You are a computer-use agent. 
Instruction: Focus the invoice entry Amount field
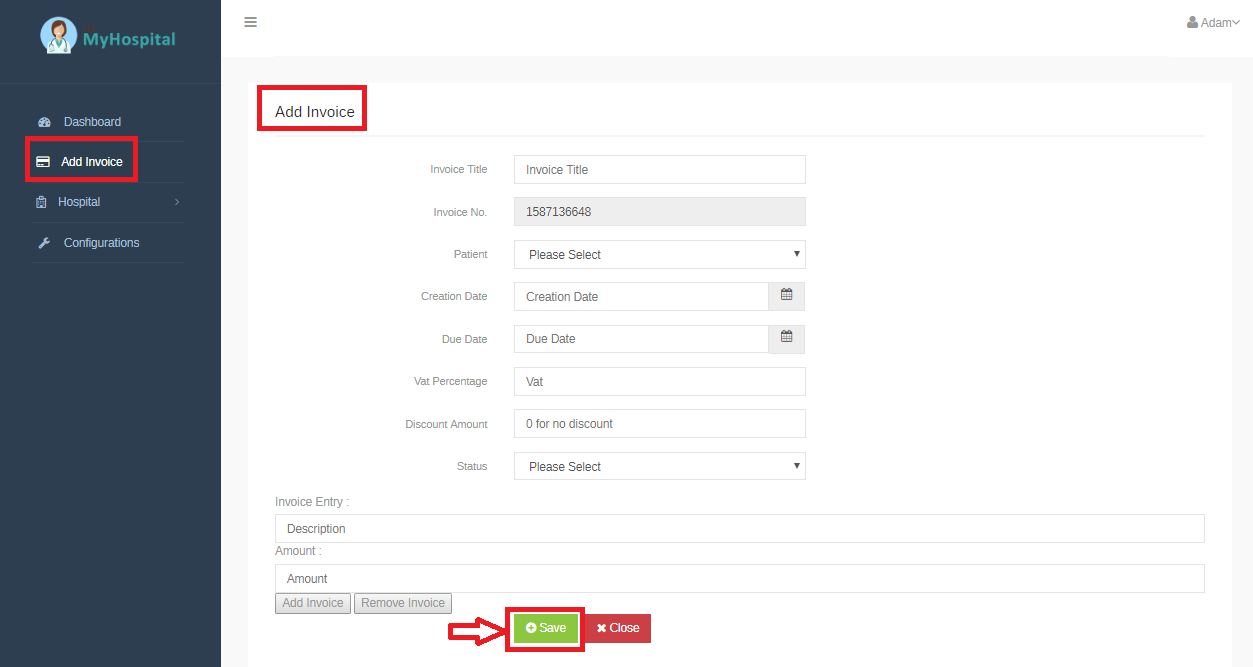pyautogui.click(x=740, y=578)
